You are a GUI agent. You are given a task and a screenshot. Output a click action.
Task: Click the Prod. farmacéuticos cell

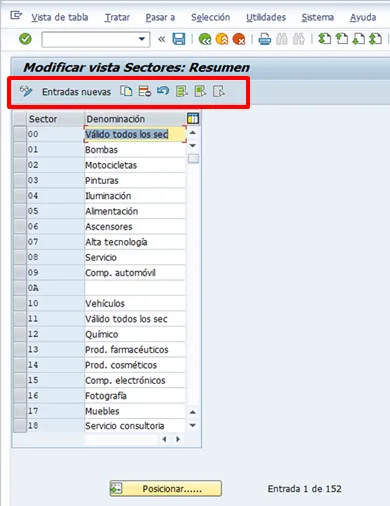[135, 349]
